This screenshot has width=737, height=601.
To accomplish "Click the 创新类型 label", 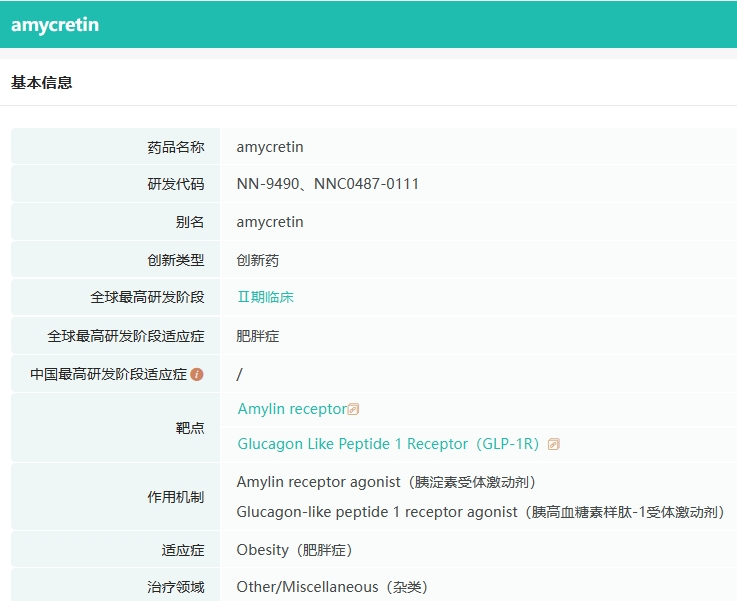I will 175,260.
